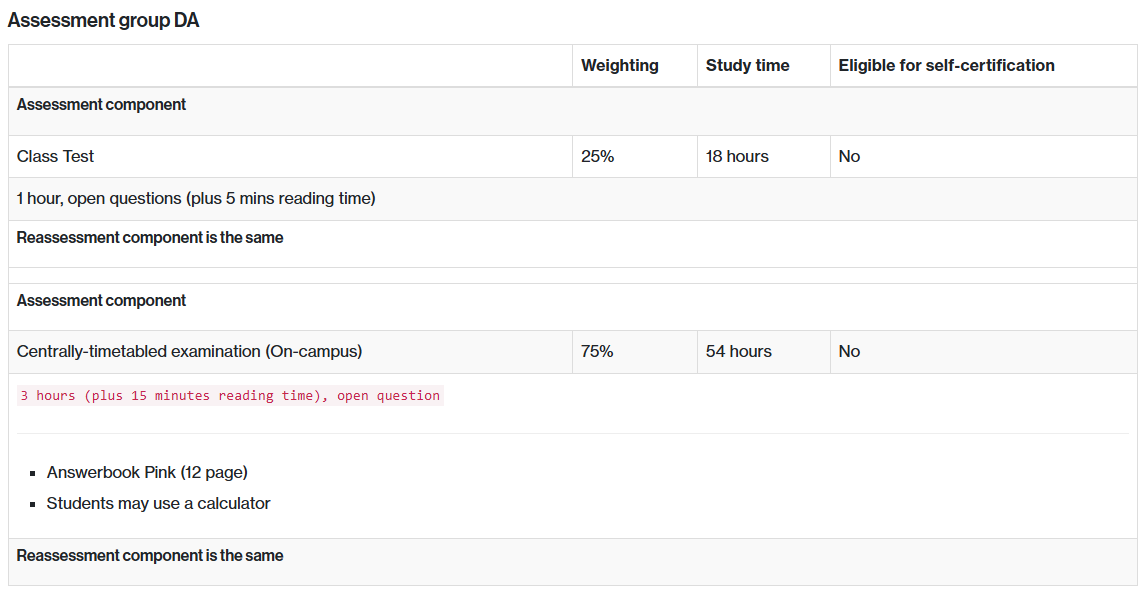The image size is (1147, 596).
Task: Select the "1 hour, open questions" description
Action: [196, 199]
